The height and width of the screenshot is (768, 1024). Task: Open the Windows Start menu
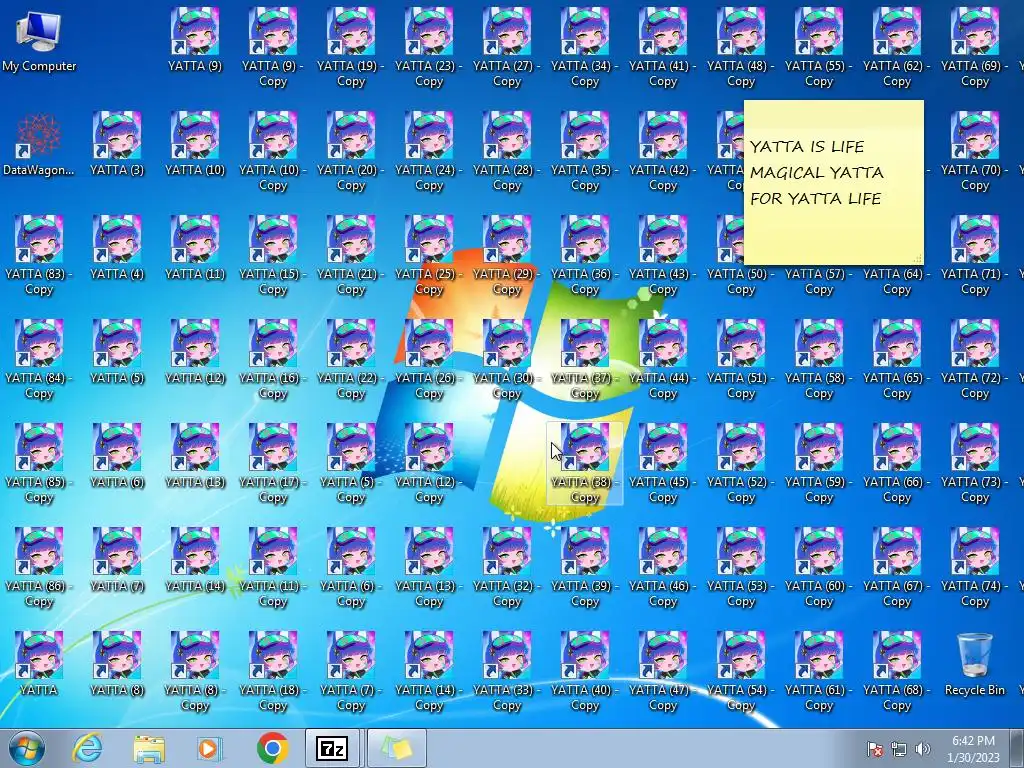click(26, 748)
